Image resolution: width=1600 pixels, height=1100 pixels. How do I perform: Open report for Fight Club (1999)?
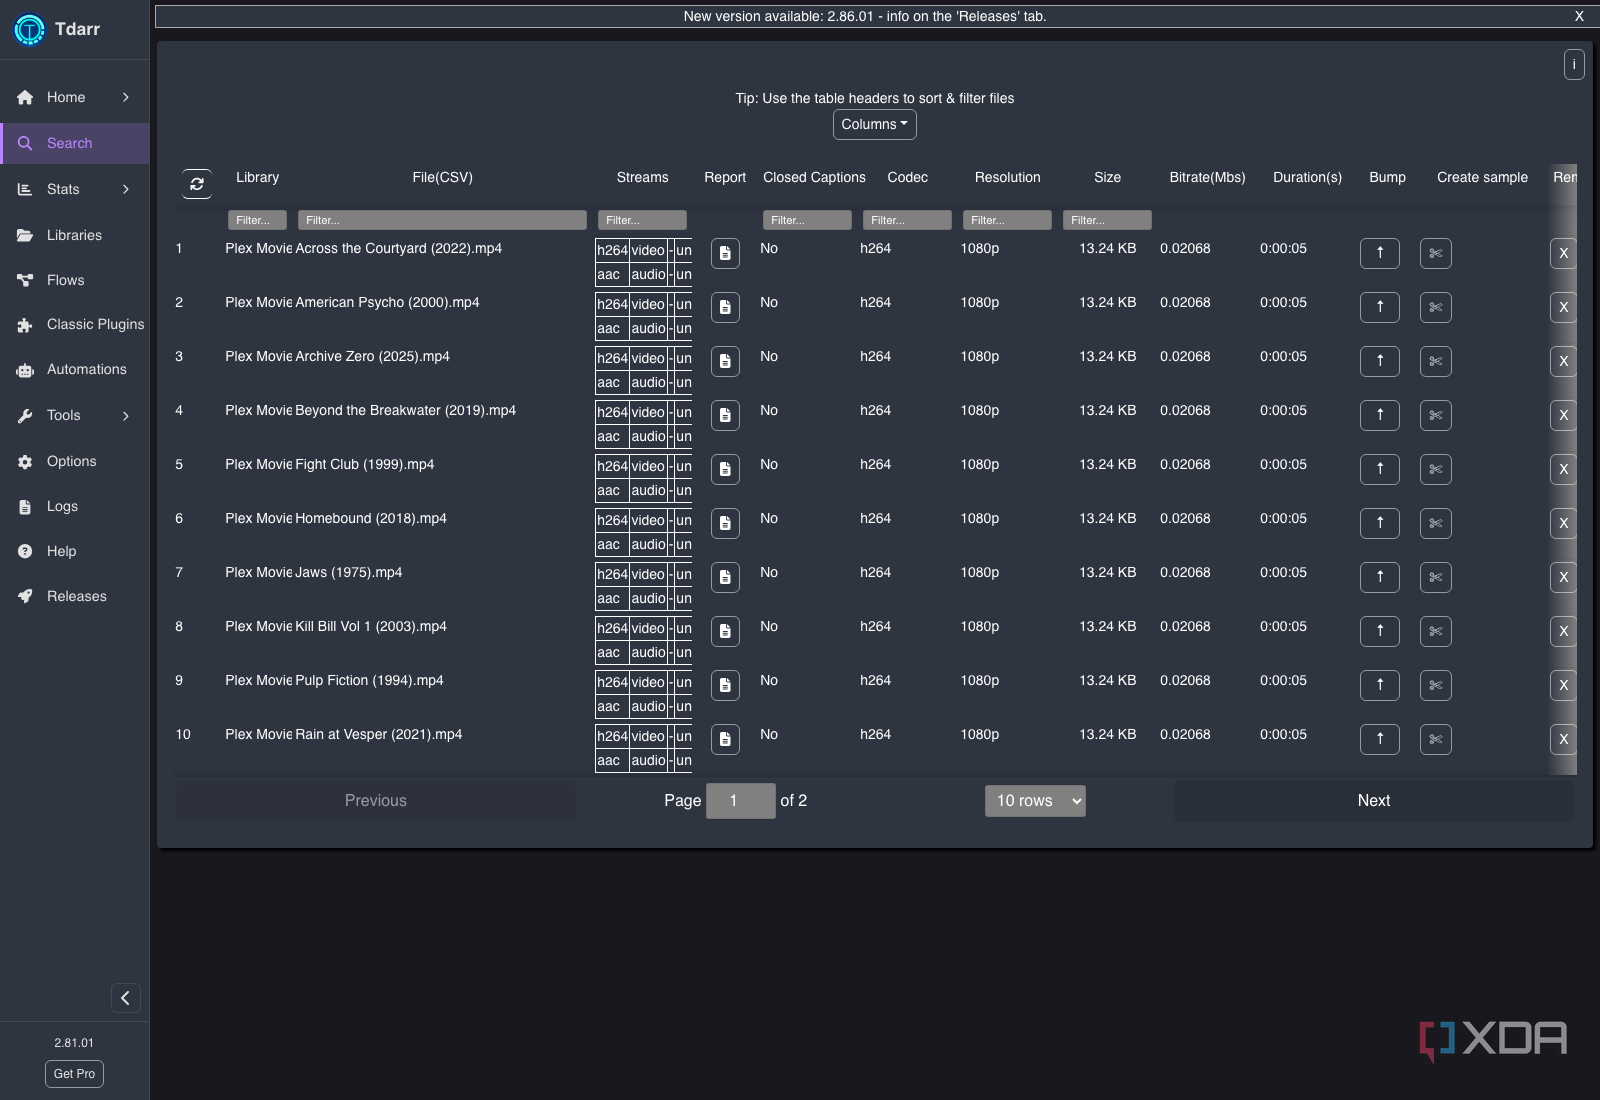click(x=725, y=469)
